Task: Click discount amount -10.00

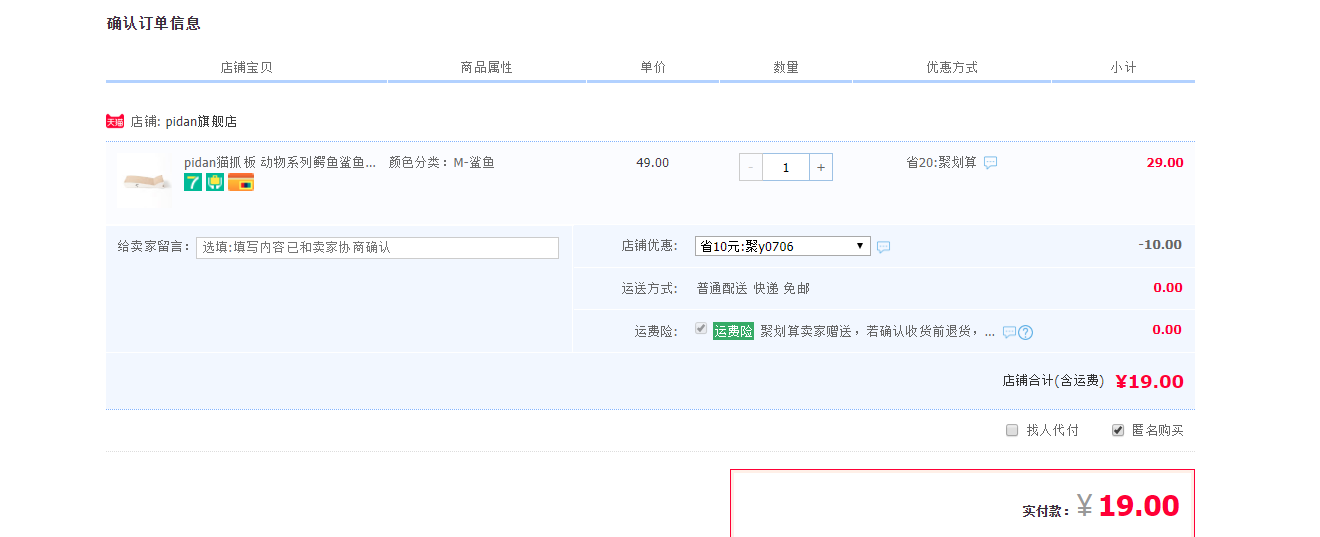Action: [1160, 244]
